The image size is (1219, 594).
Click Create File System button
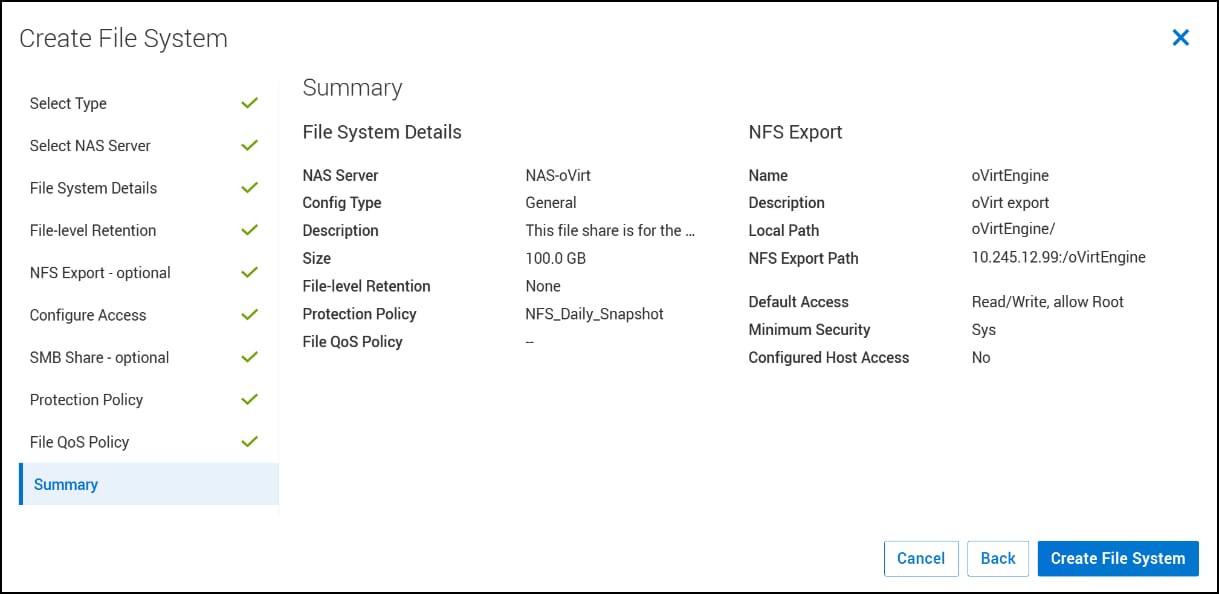pyautogui.click(x=1118, y=558)
